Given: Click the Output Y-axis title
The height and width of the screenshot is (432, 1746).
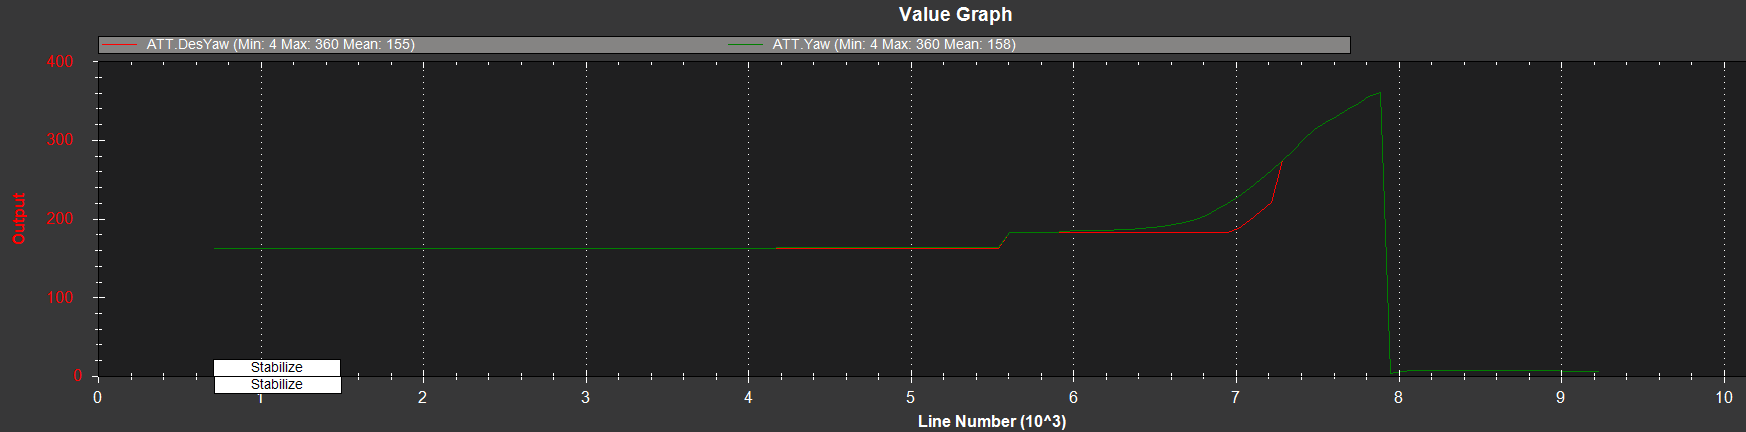Looking at the screenshot, I should (19, 219).
